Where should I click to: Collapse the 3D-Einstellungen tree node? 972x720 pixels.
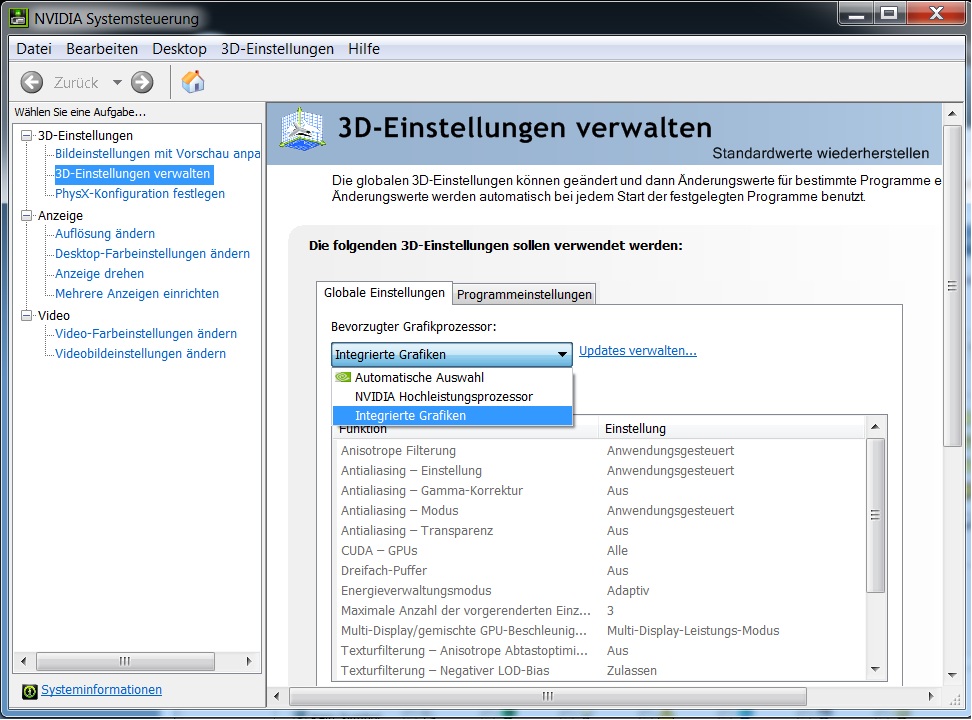(x=26, y=135)
